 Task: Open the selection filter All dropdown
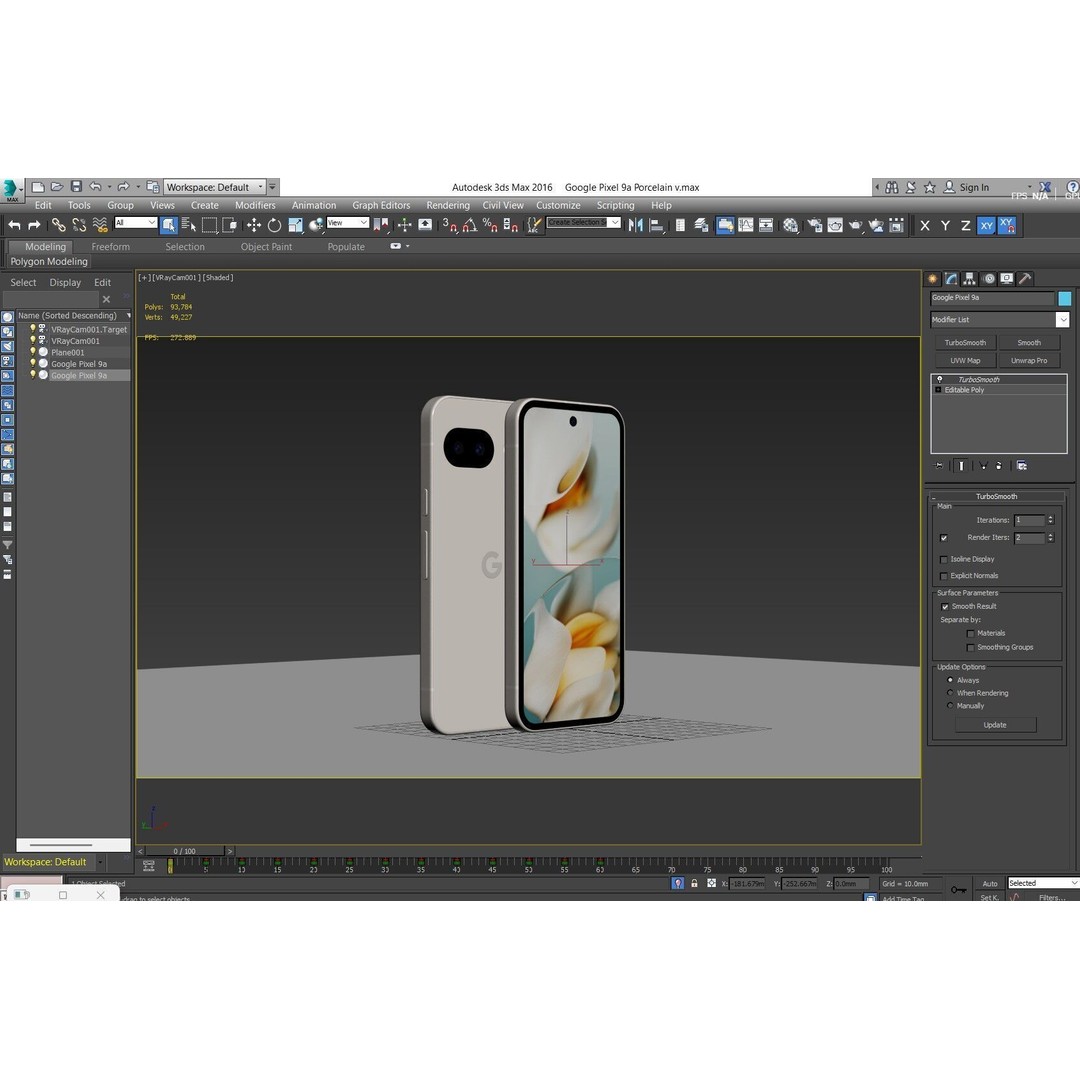pyautogui.click(x=136, y=222)
